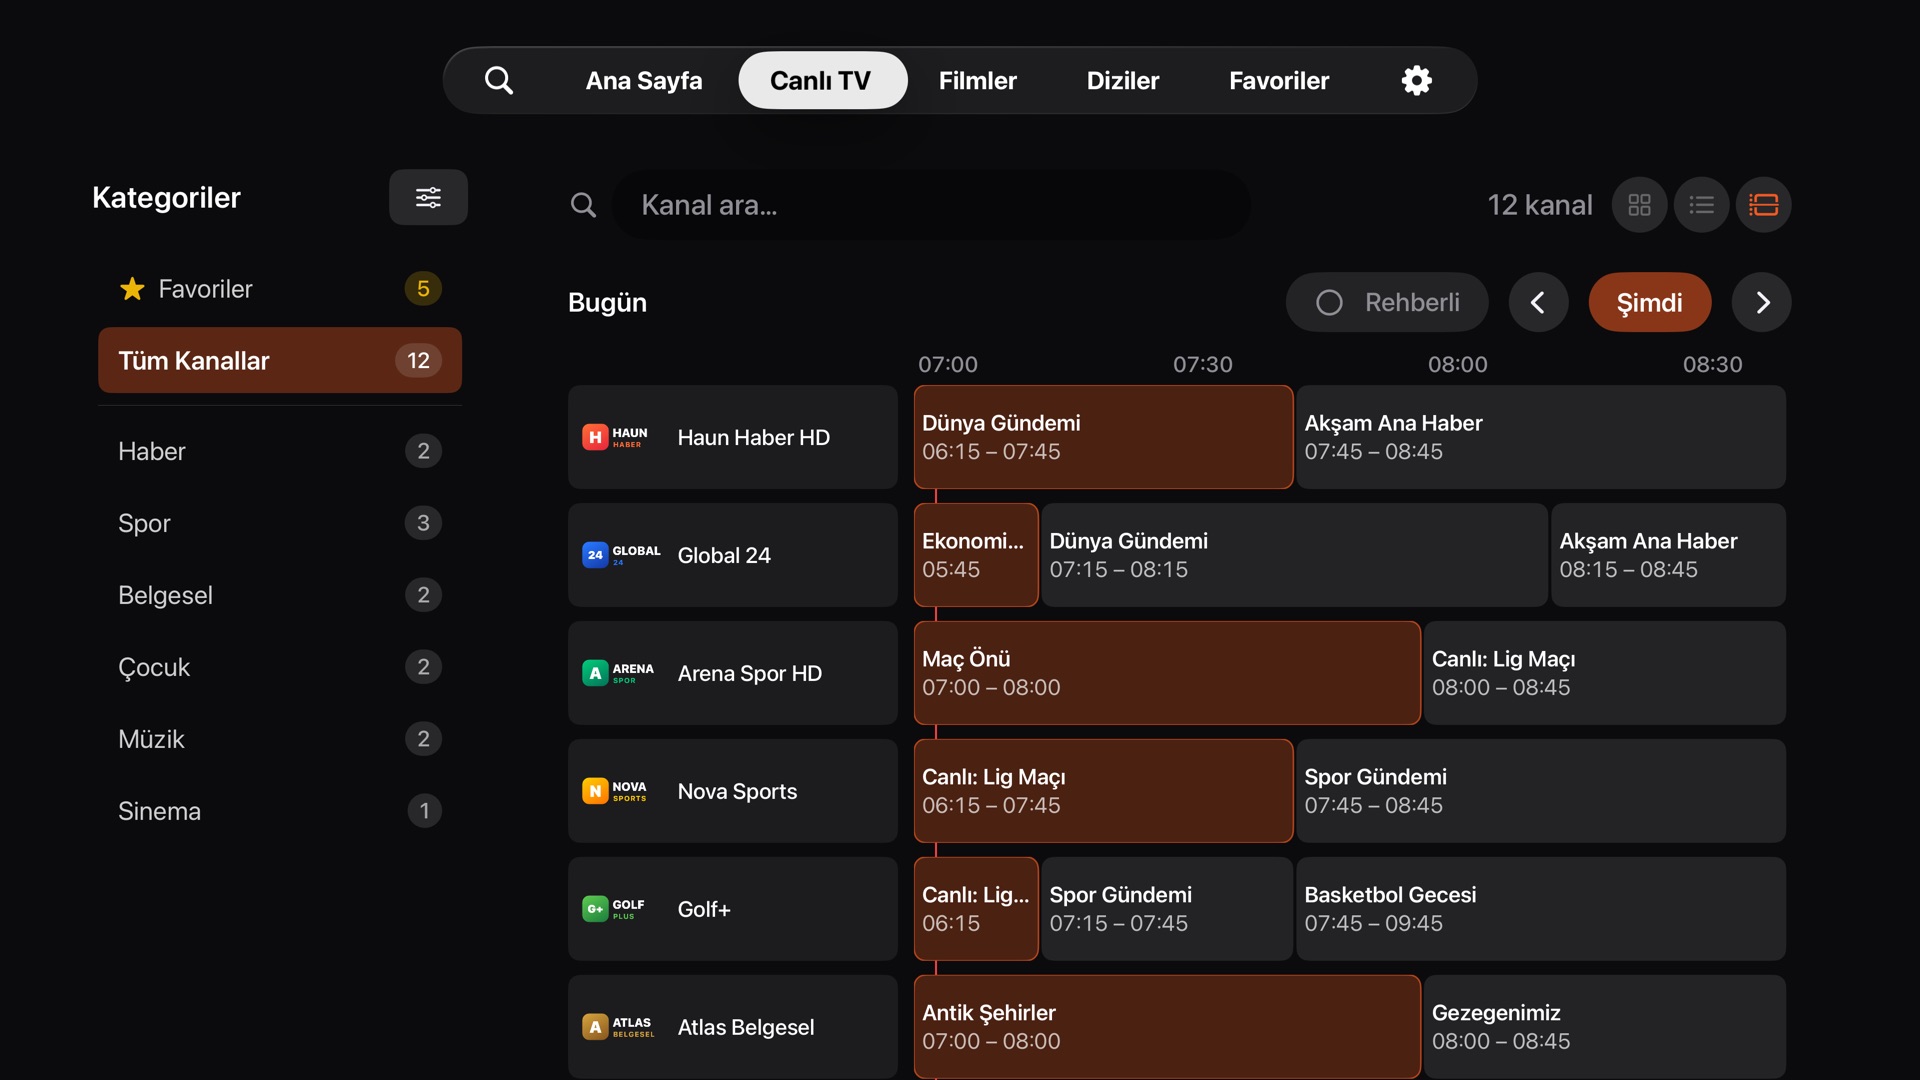Open Maç Önü program on Arena Spor
Viewport: 1920px width, 1080px height.
pyautogui.click(x=1167, y=673)
